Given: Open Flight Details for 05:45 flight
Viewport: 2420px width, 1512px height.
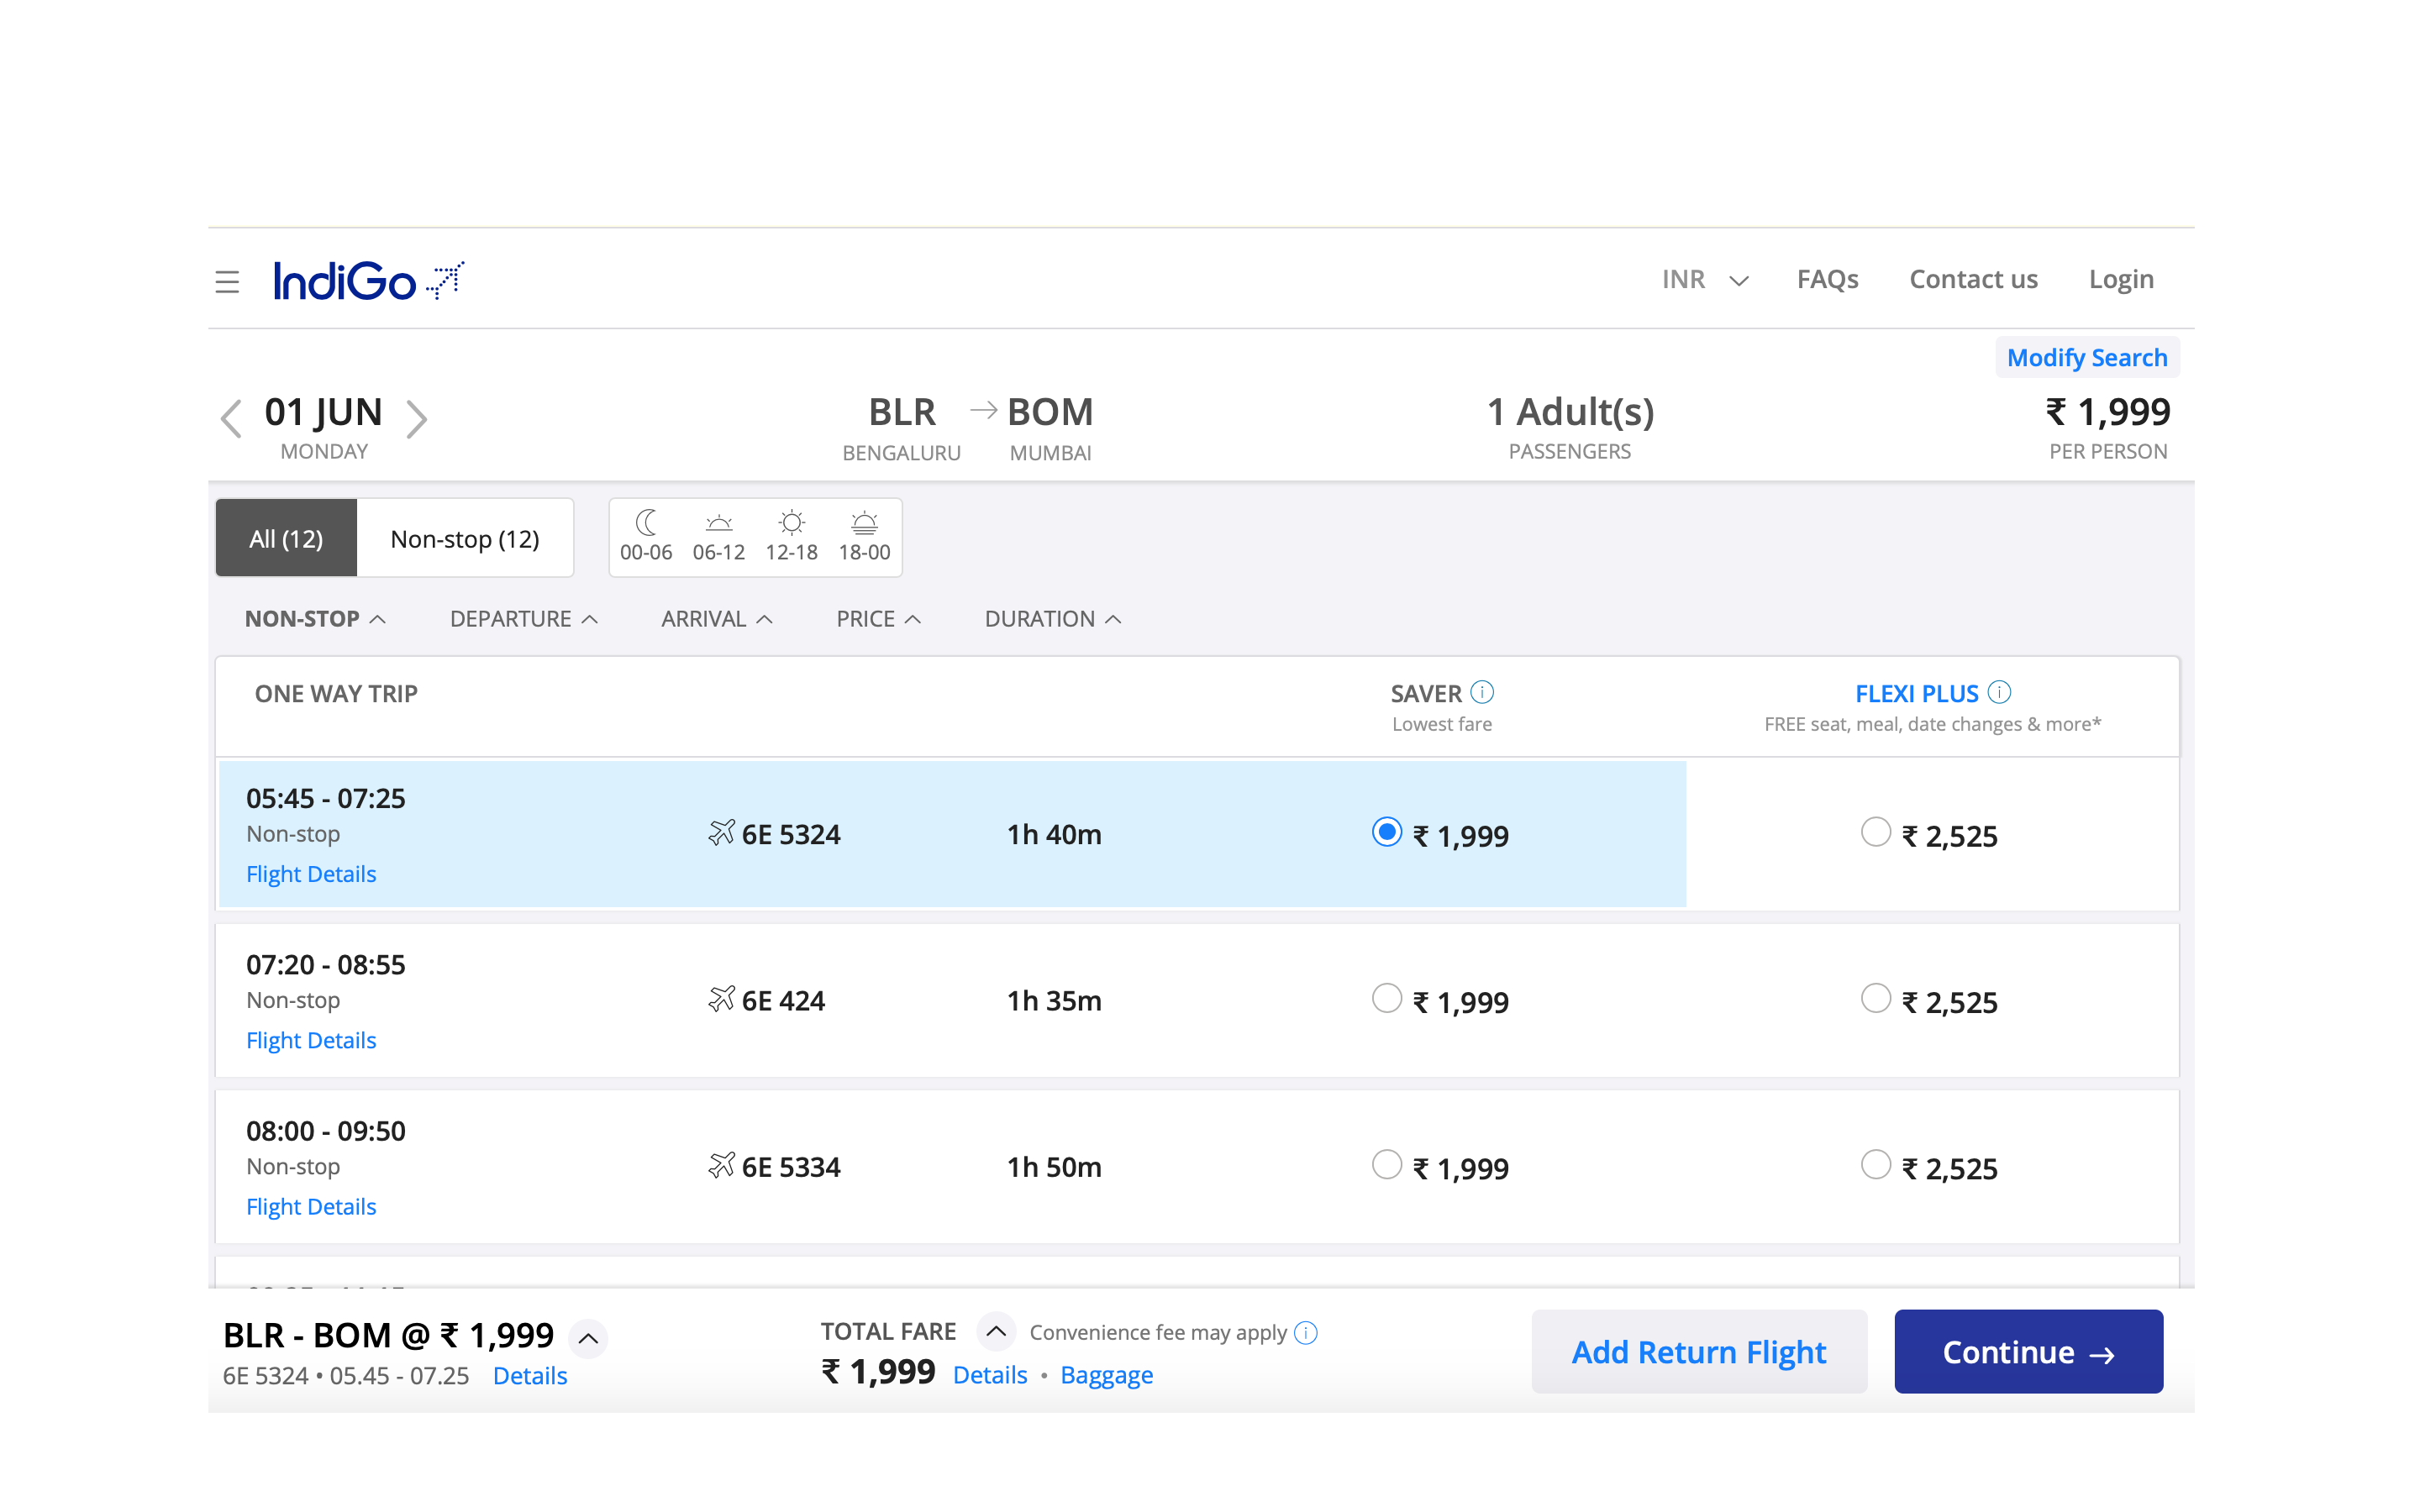Looking at the screenshot, I should pyautogui.click(x=311, y=874).
